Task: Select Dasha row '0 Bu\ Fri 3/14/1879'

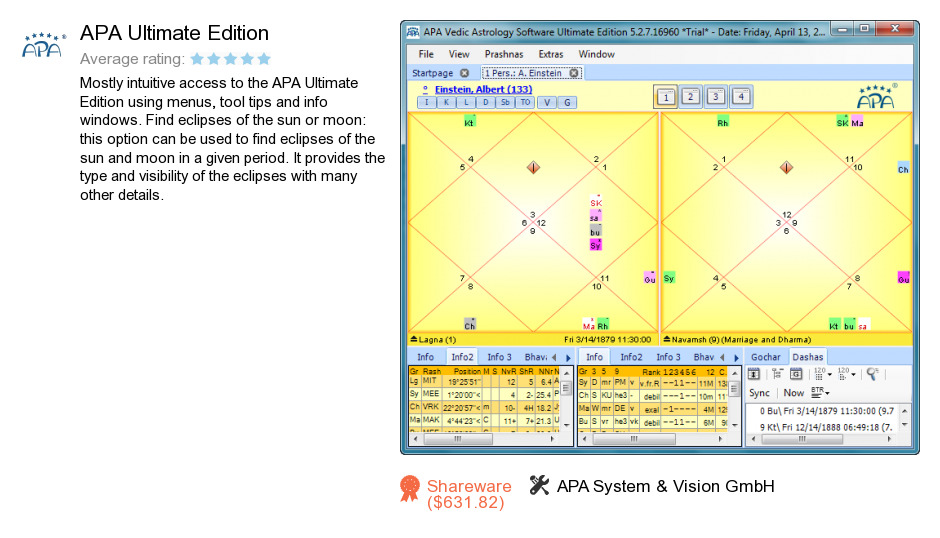Action: (827, 411)
